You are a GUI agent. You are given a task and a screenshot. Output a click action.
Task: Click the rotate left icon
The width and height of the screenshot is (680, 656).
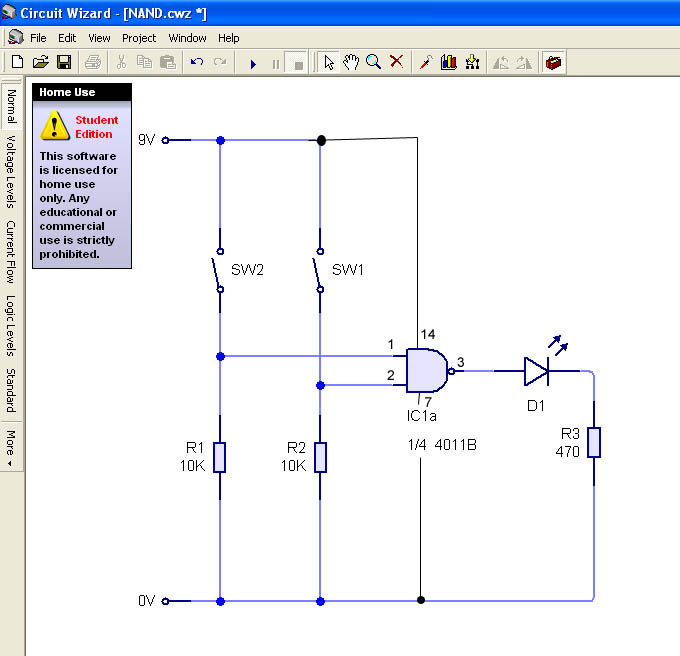pos(501,63)
